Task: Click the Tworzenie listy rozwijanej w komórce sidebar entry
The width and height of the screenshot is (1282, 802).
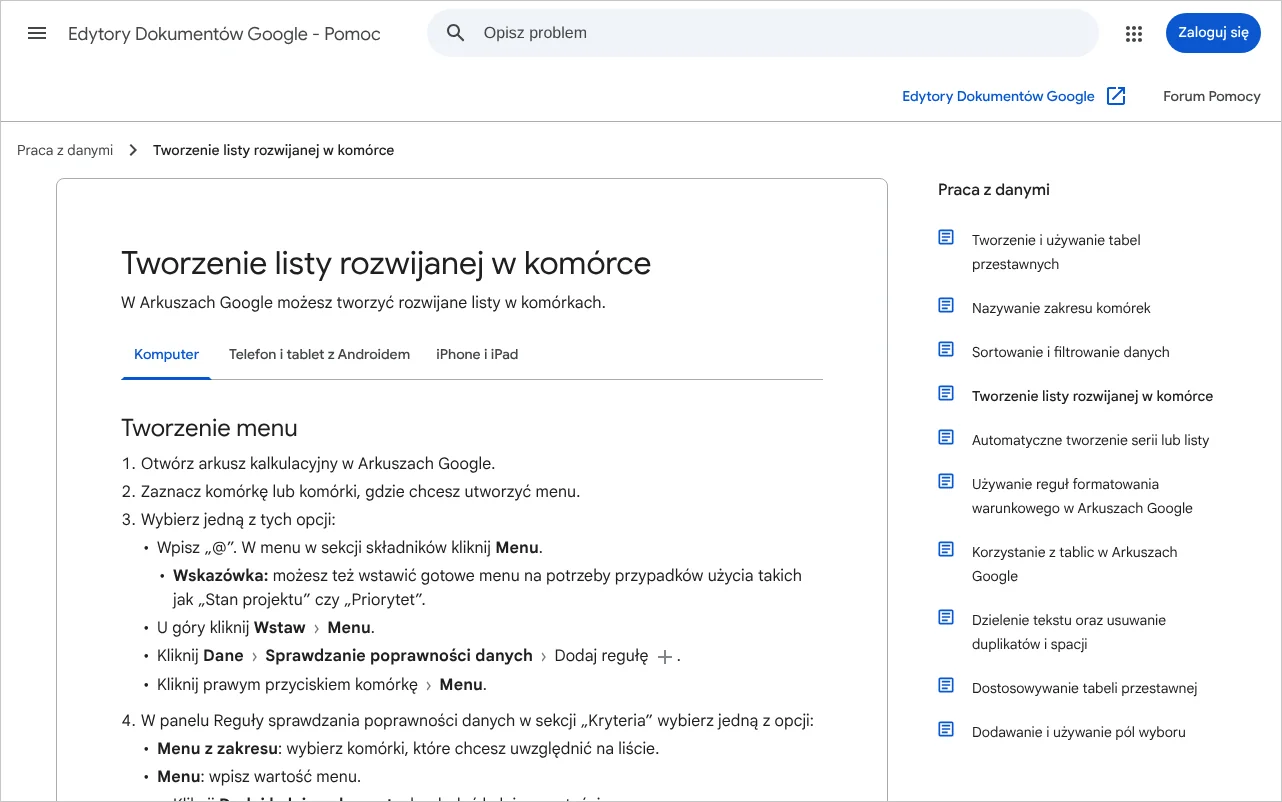Action: (x=1092, y=396)
